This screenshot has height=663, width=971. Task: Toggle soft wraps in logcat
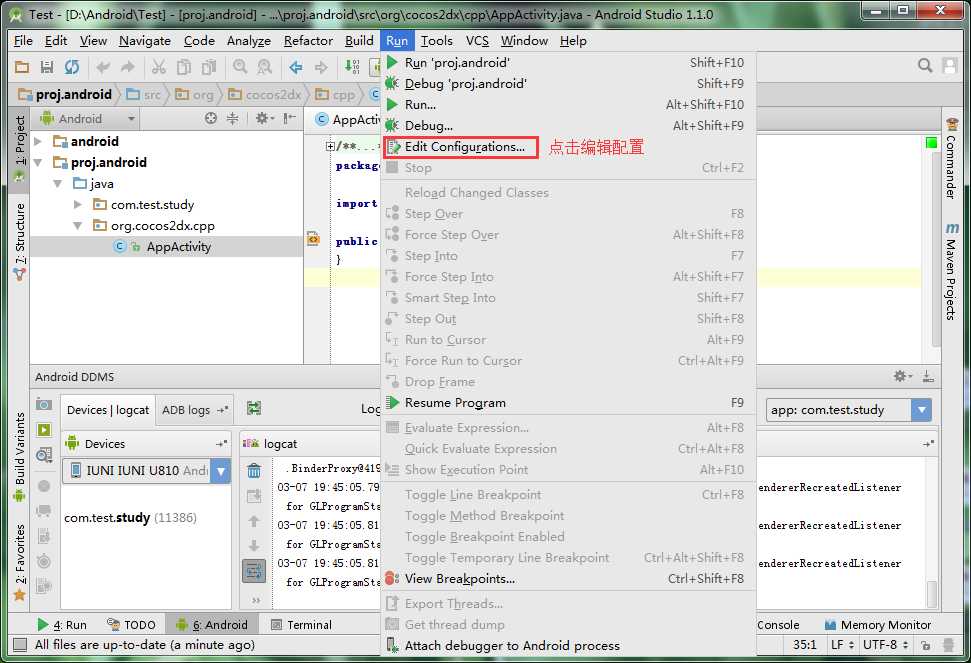[x=254, y=571]
